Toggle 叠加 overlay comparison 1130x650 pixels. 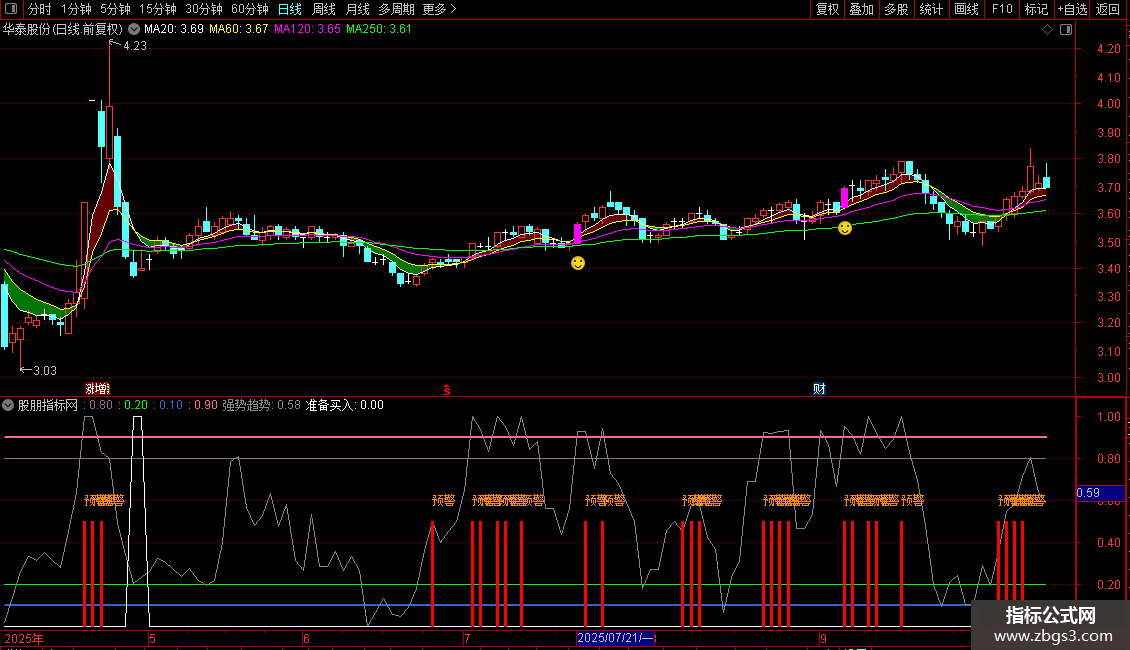[x=861, y=10]
